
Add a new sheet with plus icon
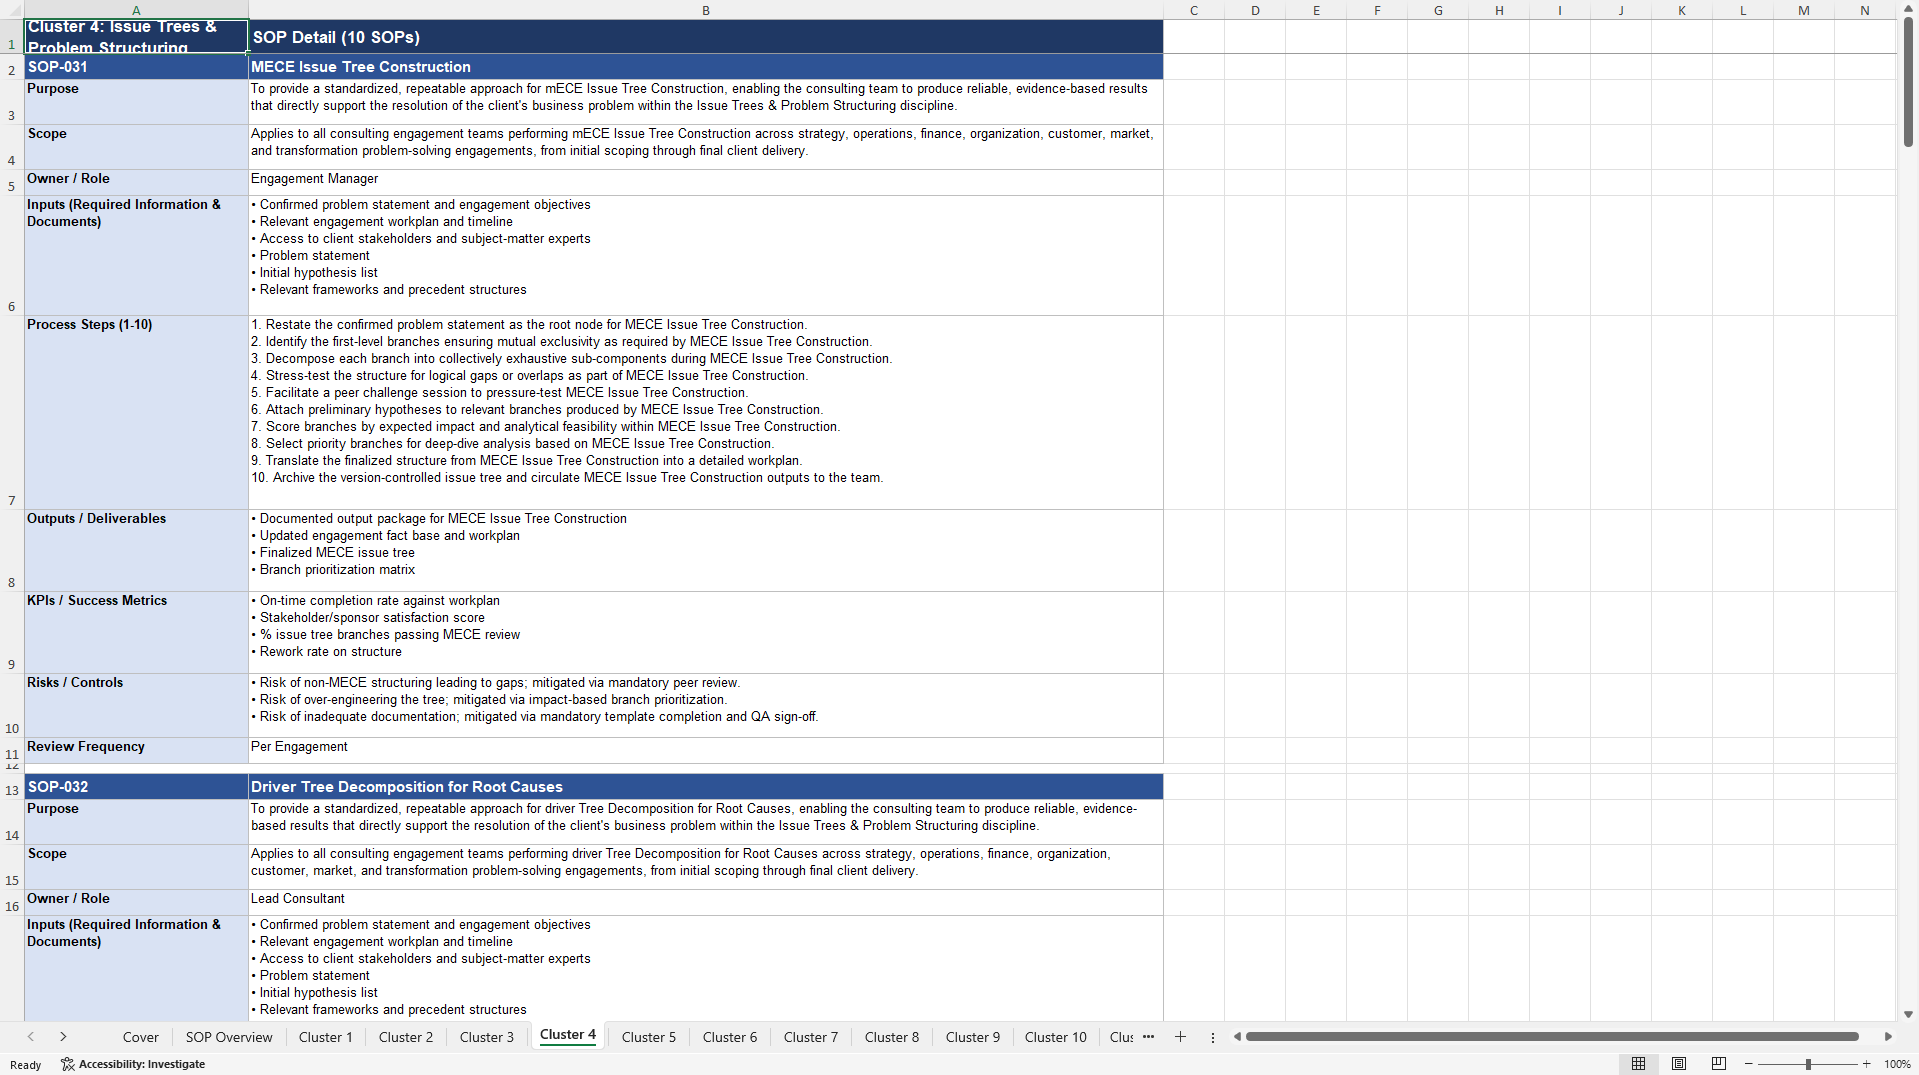pos(1180,1037)
